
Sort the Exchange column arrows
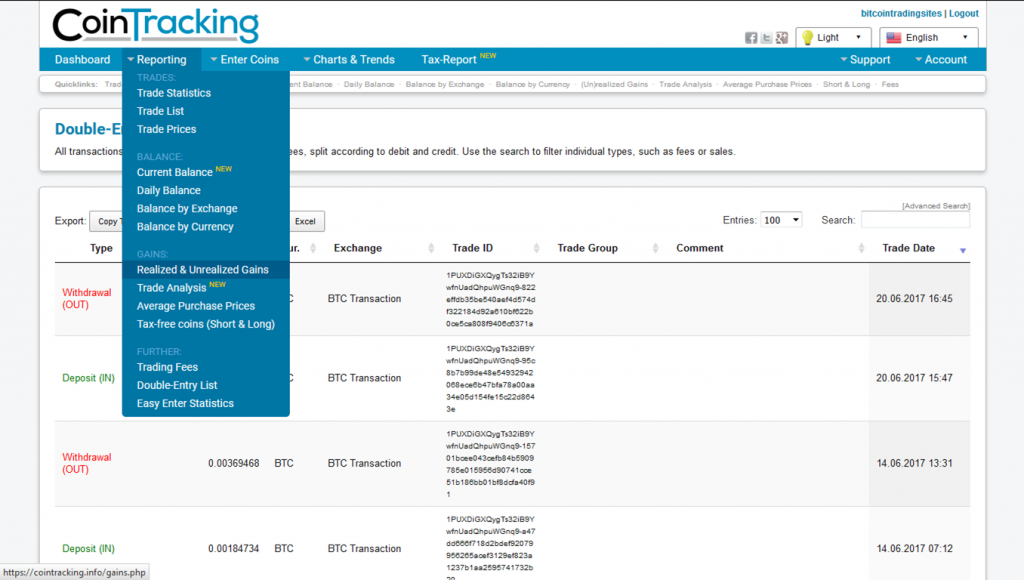[x=431, y=248]
